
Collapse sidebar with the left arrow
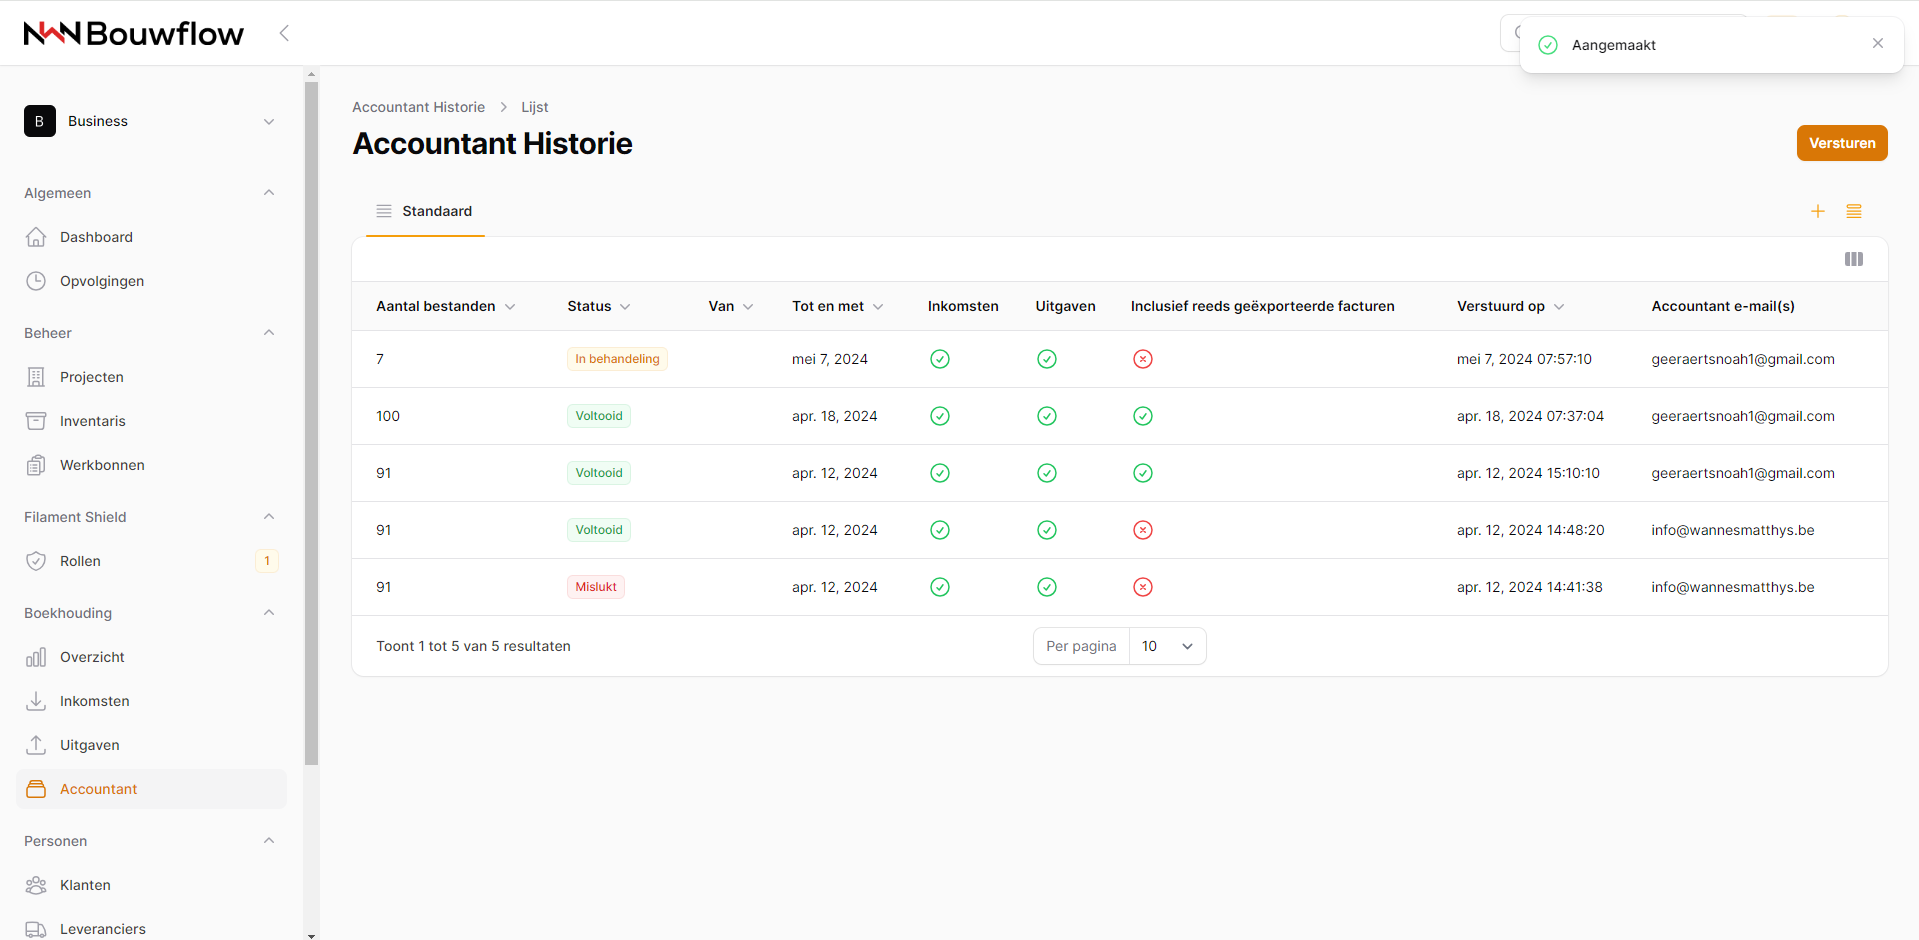click(284, 33)
